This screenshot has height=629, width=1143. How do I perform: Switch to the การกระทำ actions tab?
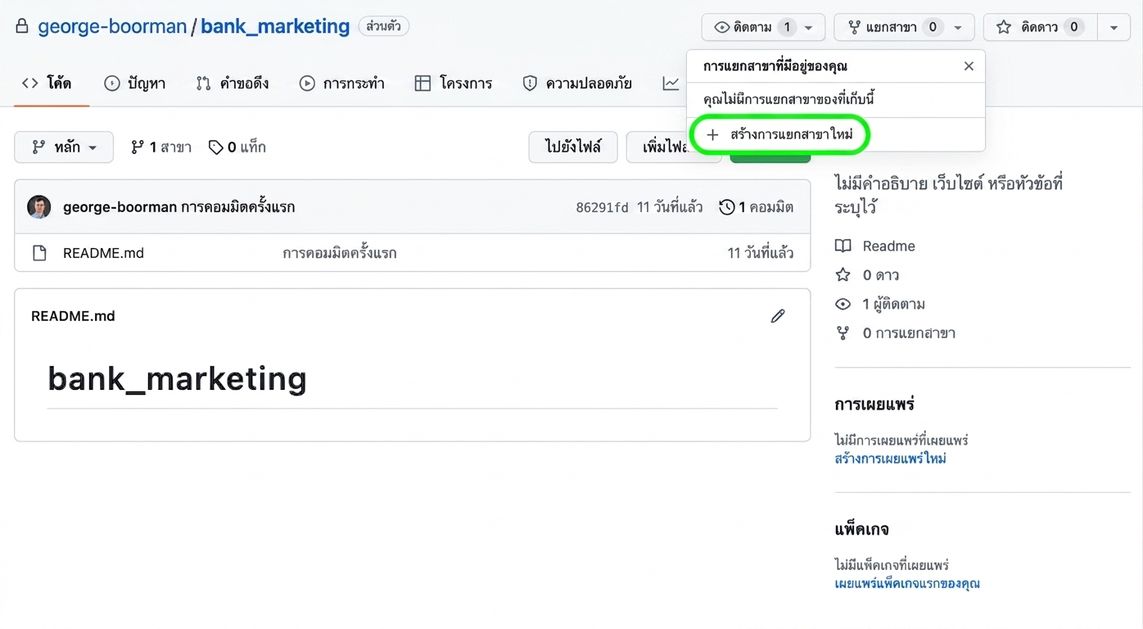342,83
